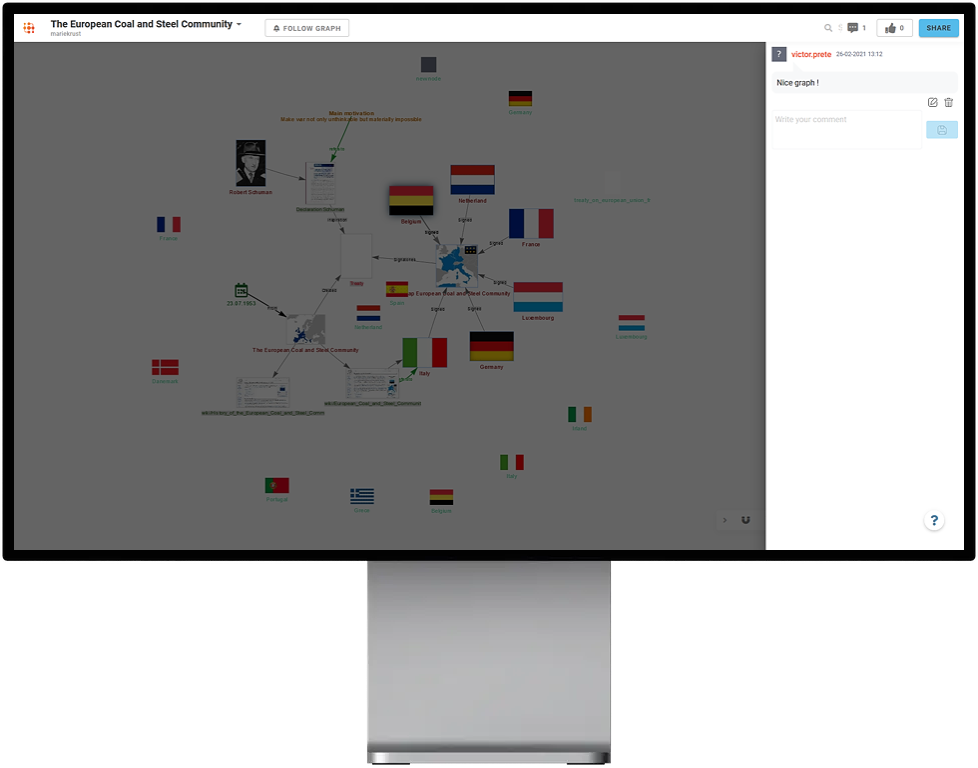978x768 pixels.
Task: Click the blue Share button
Action: [x=938, y=28]
